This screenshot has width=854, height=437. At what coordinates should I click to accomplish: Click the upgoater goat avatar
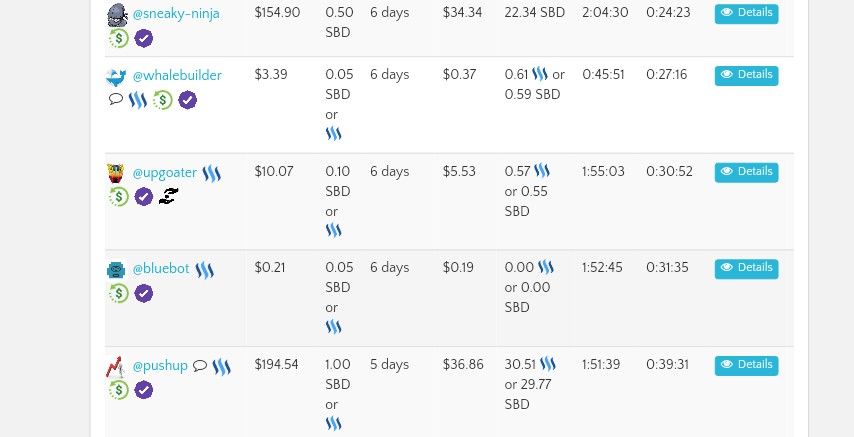coord(116,173)
